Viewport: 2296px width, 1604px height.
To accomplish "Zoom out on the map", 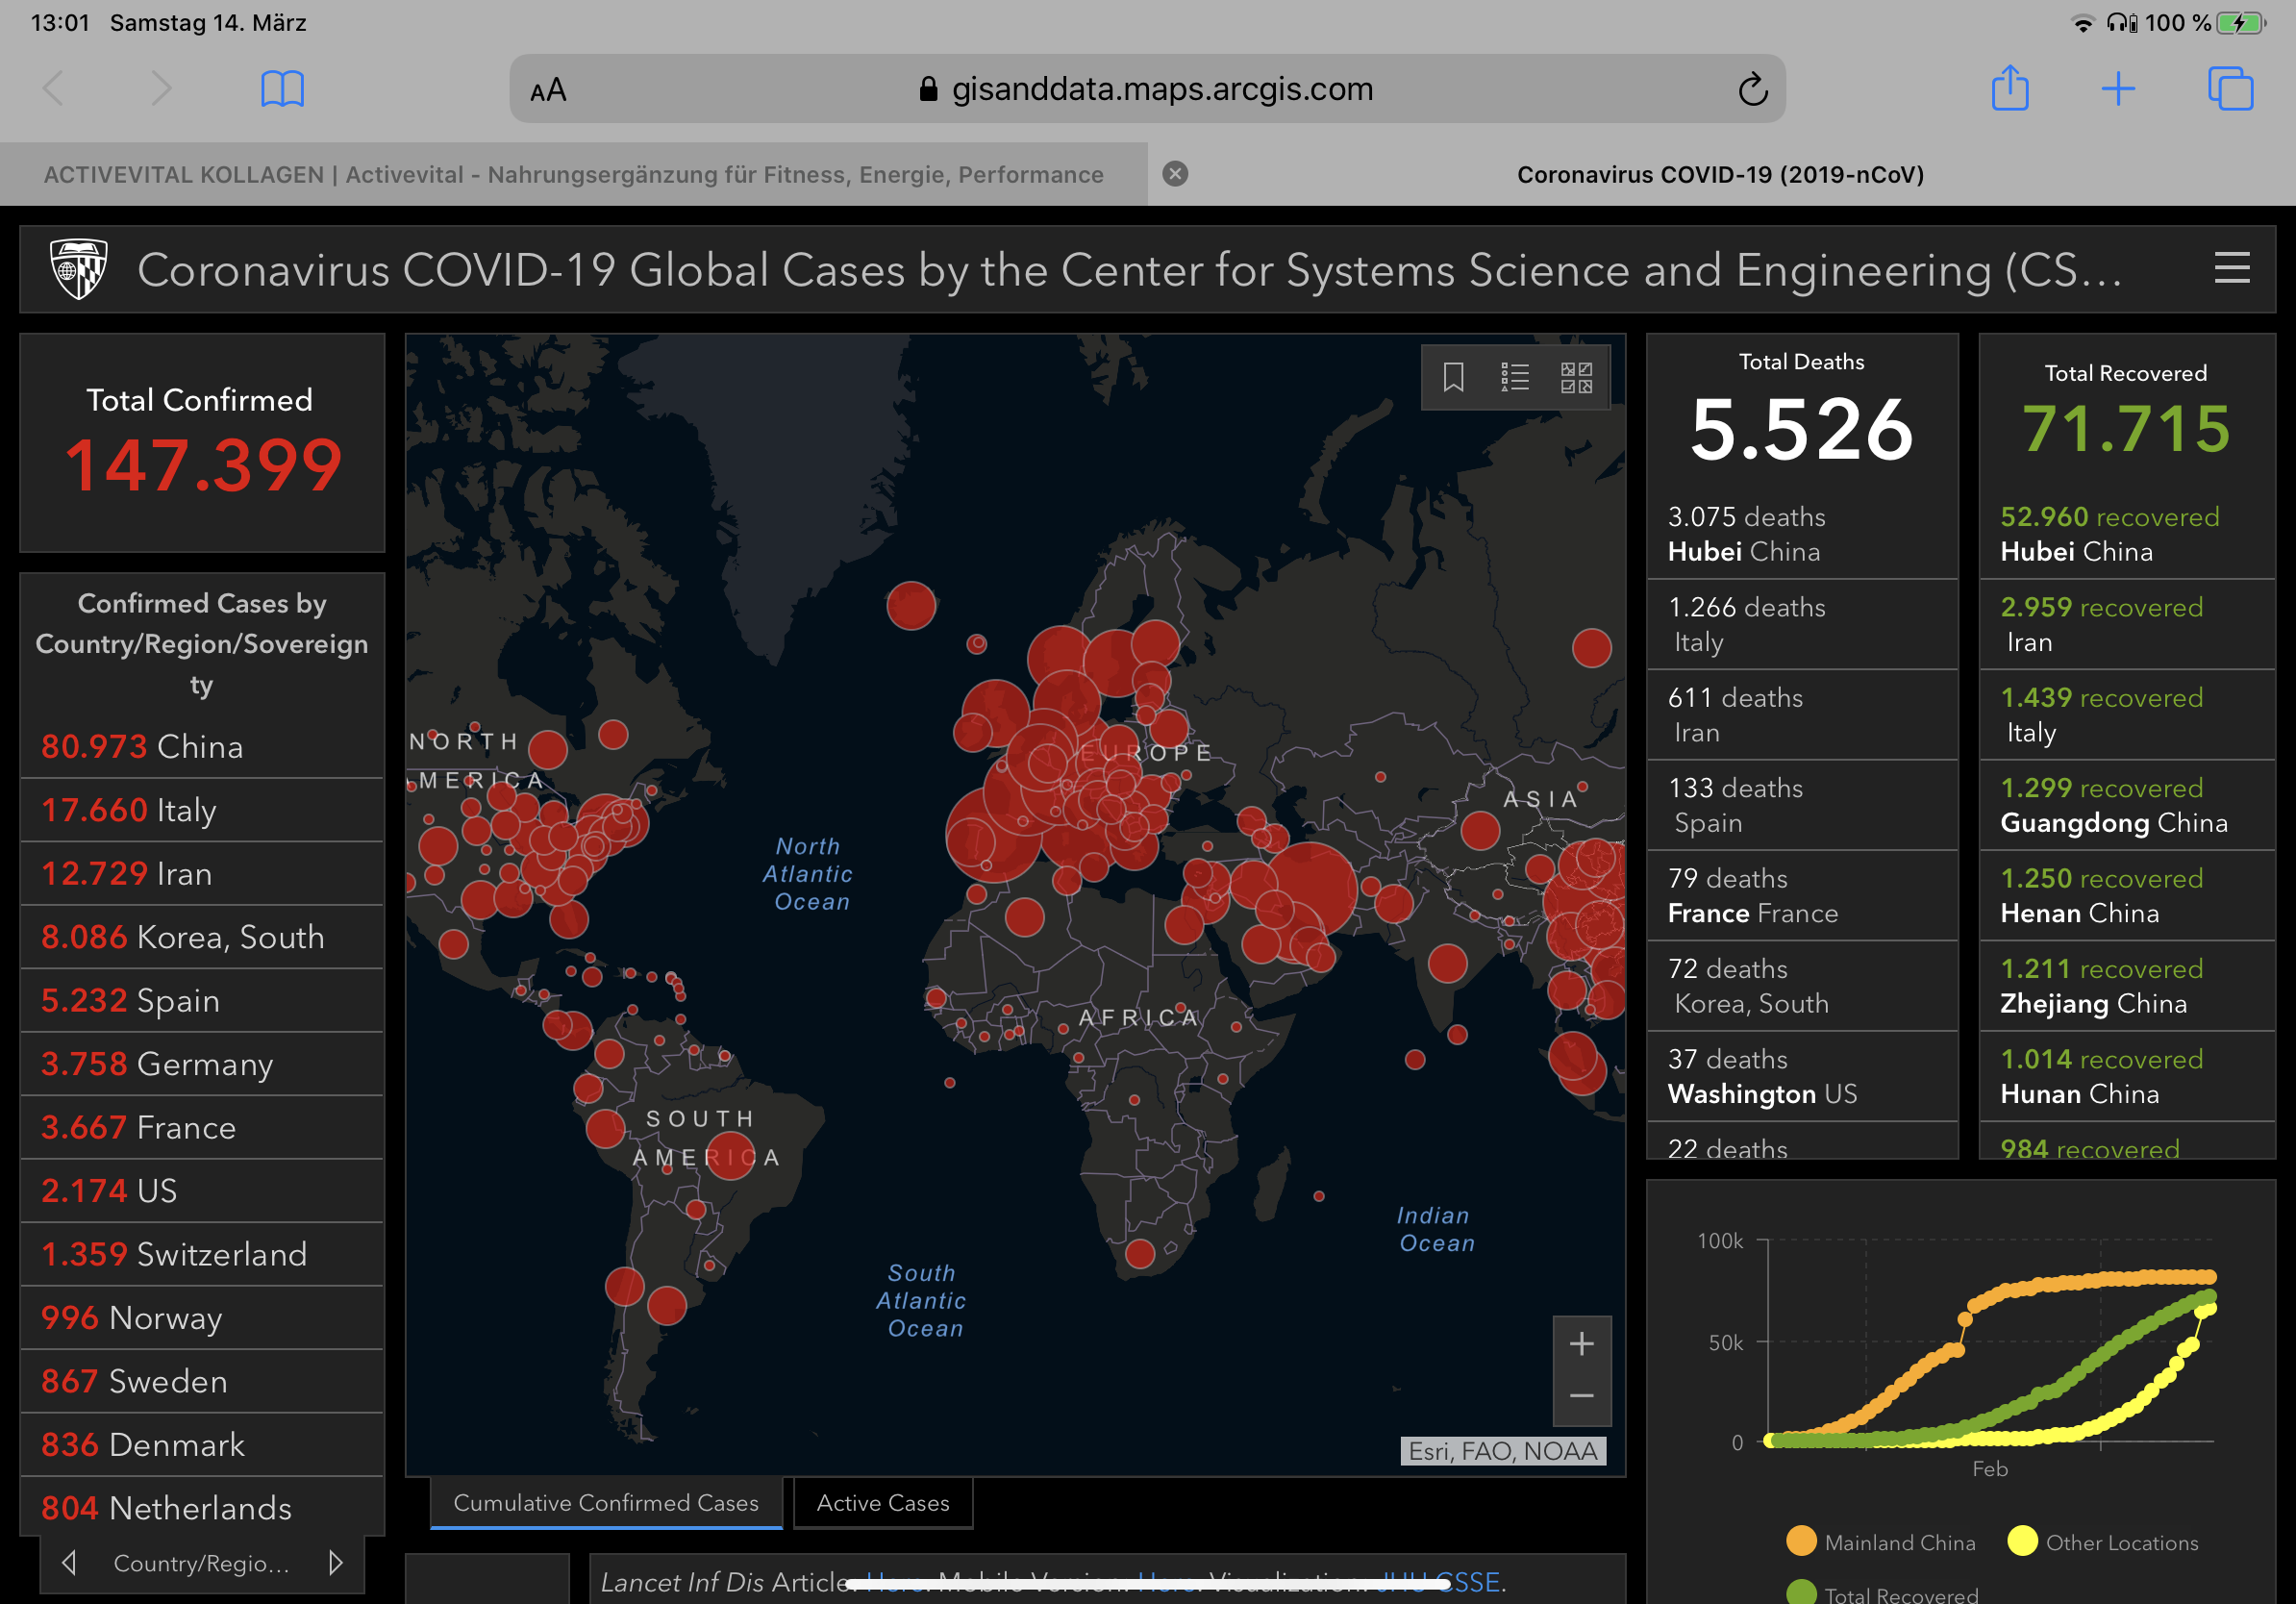I will pyautogui.click(x=1581, y=1396).
